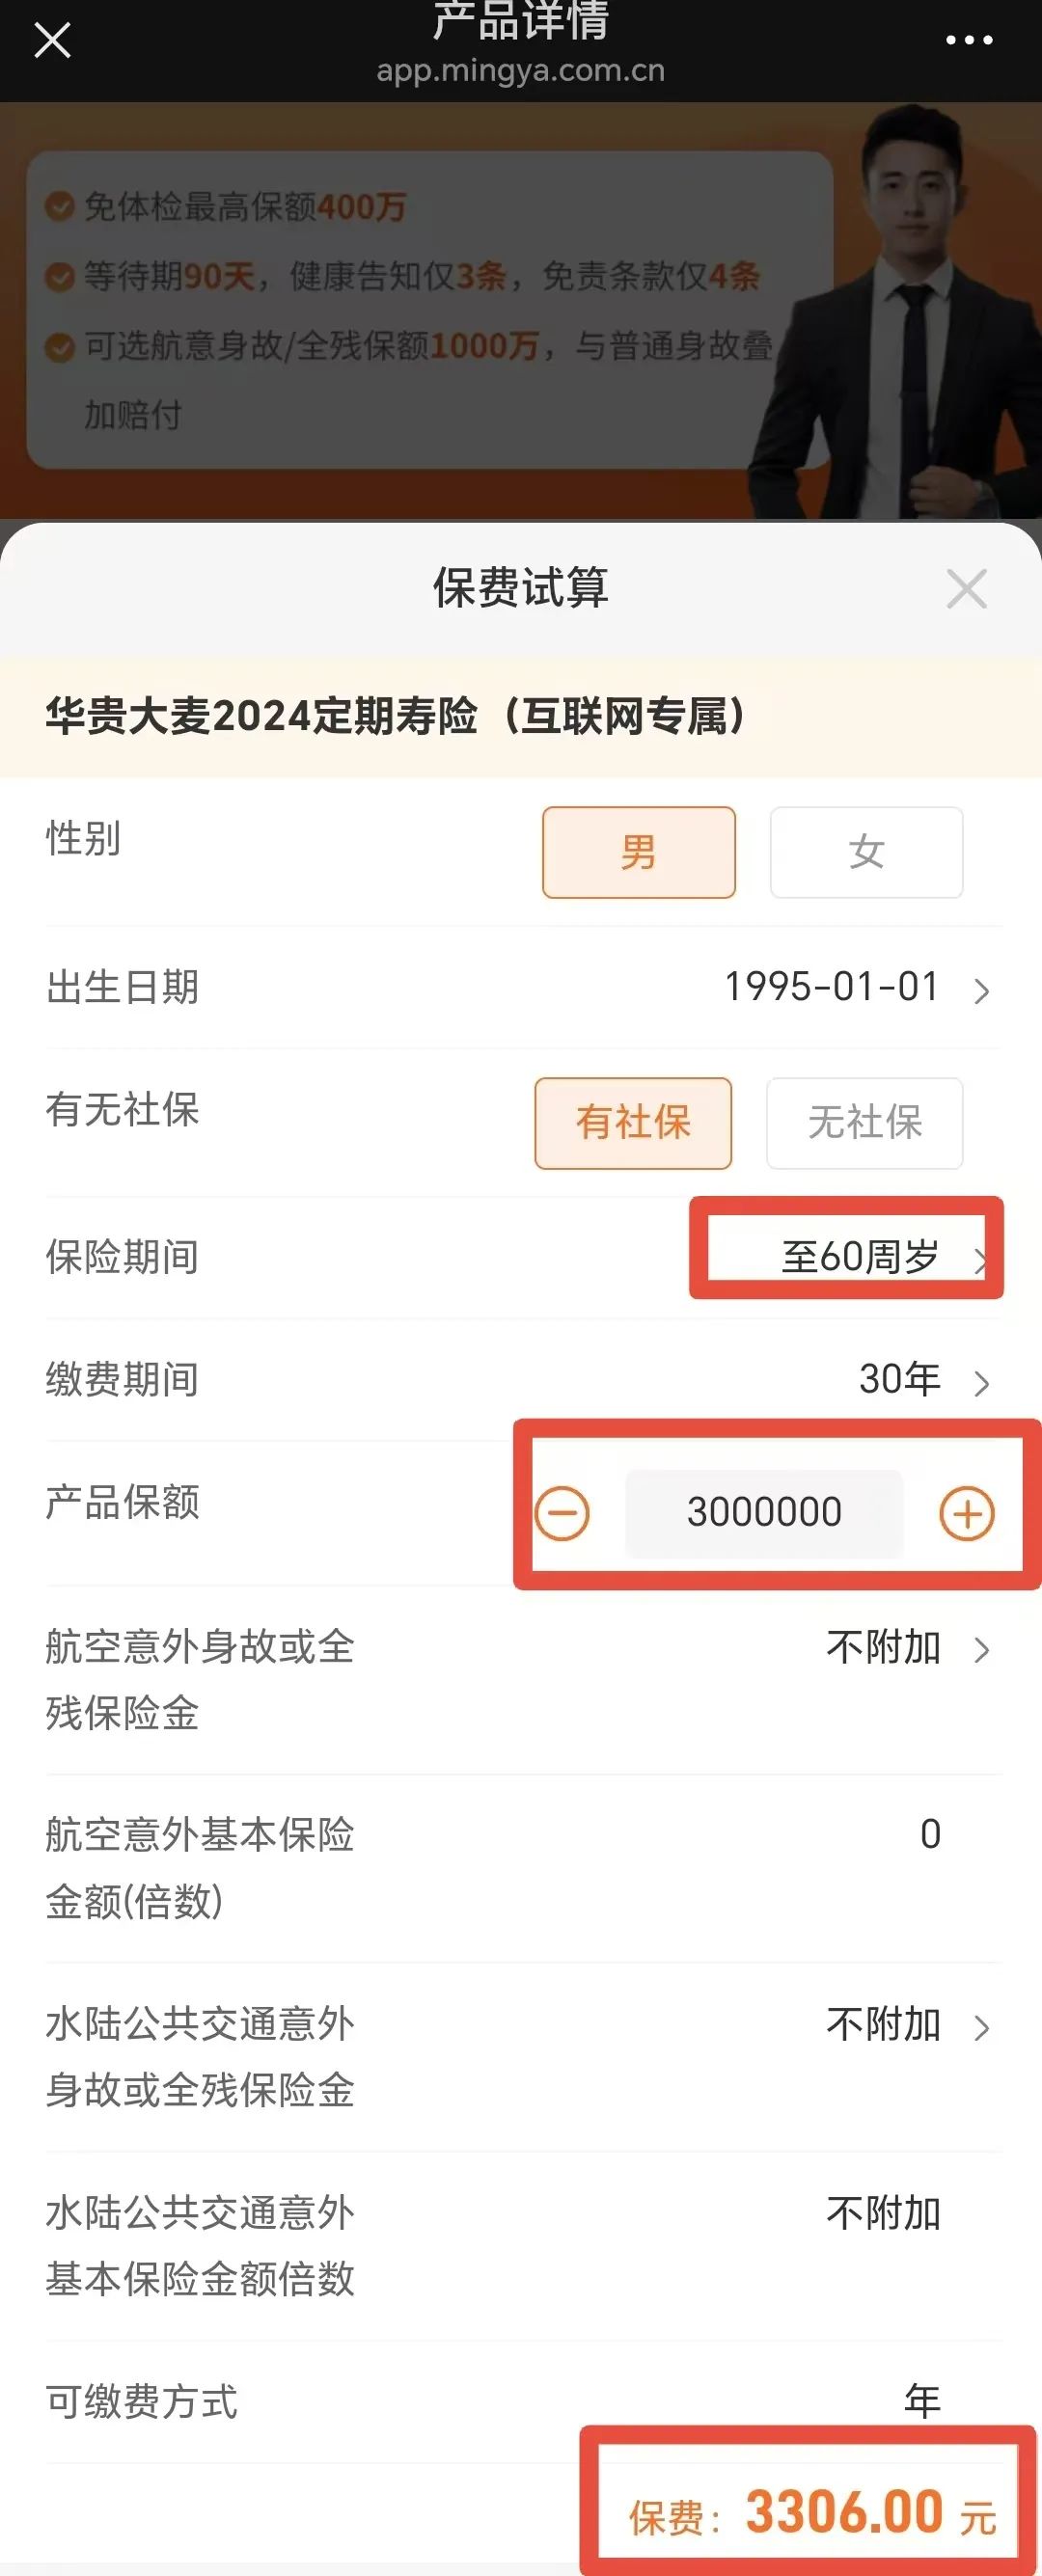Open the three-dot more options menu
The height and width of the screenshot is (2576, 1042).
(x=968, y=41)
